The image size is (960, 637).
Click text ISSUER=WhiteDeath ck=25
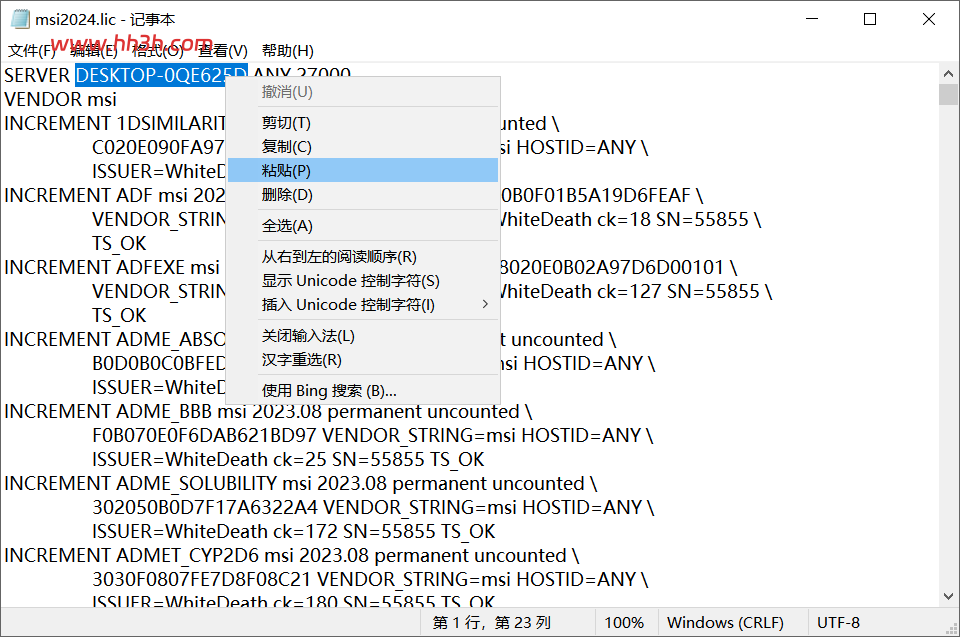209,459
